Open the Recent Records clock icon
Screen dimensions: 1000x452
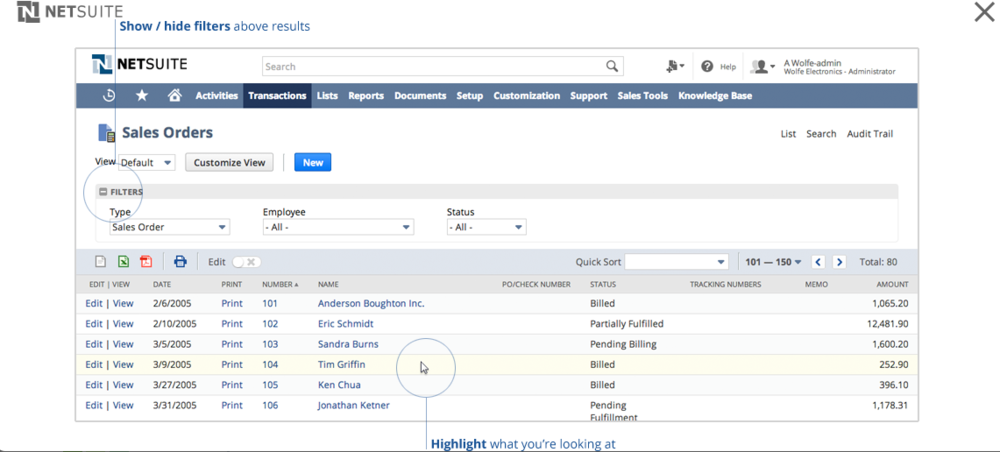tap(109, 96)
